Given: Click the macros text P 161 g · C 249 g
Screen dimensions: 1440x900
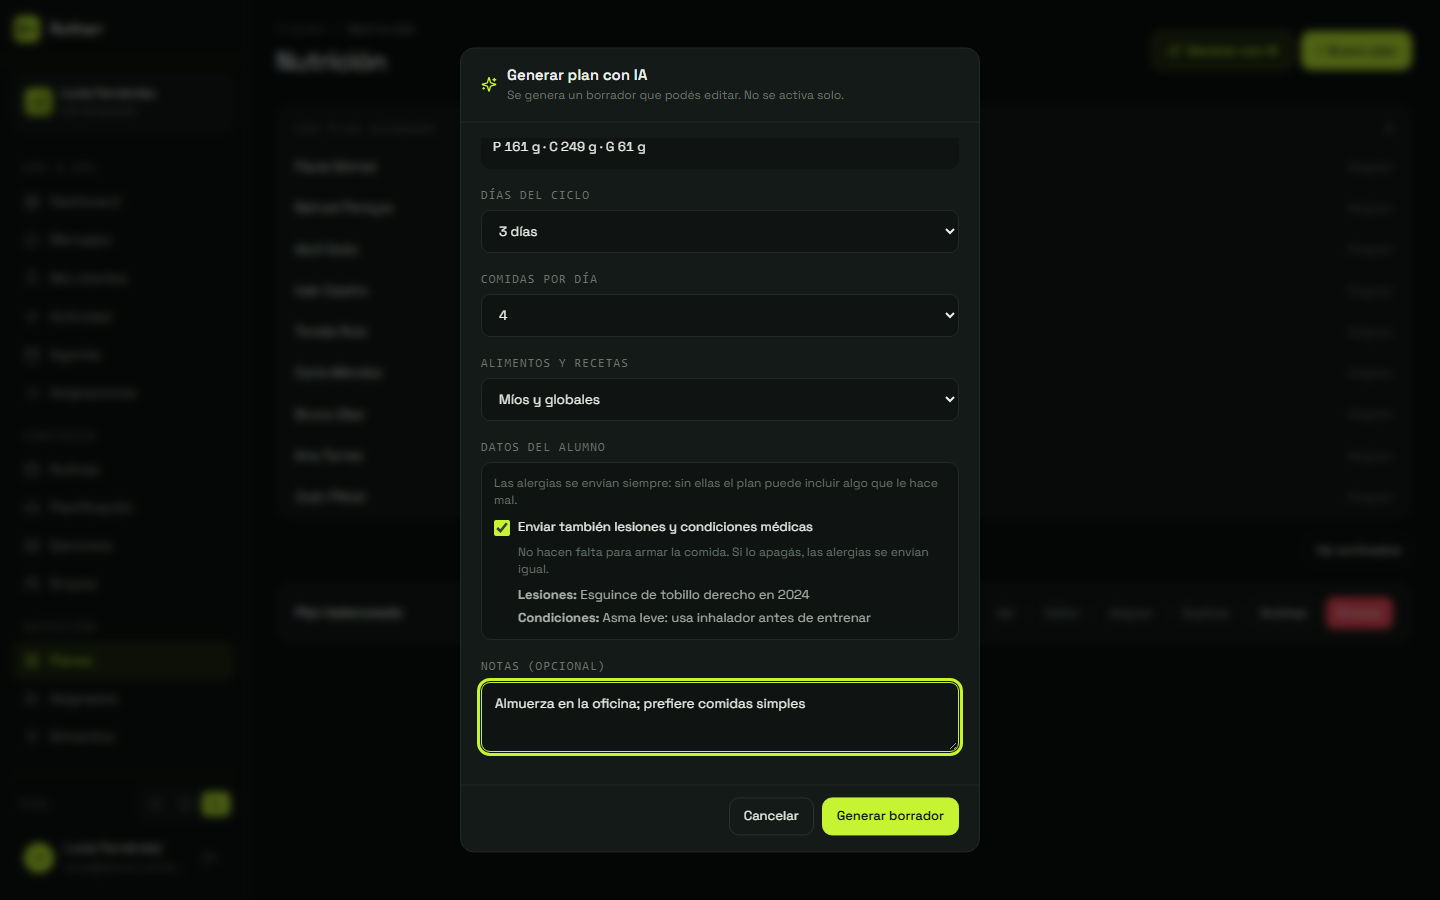Looking at the screenshot, I should click(569, 147).
